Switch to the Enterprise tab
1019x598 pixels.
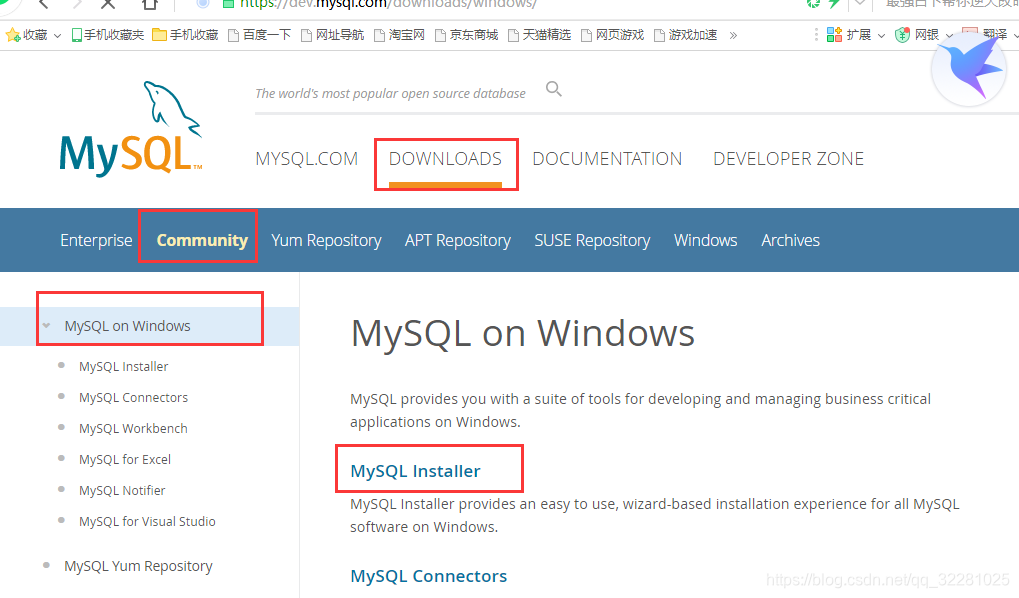(96, 240)
